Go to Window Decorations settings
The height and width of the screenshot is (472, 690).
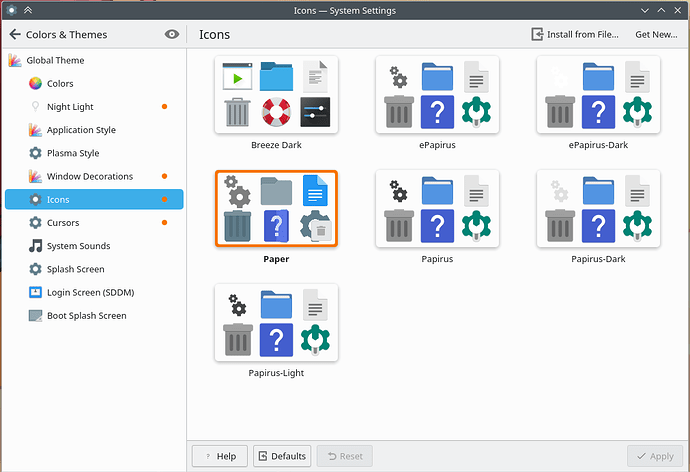click(89, 176)
